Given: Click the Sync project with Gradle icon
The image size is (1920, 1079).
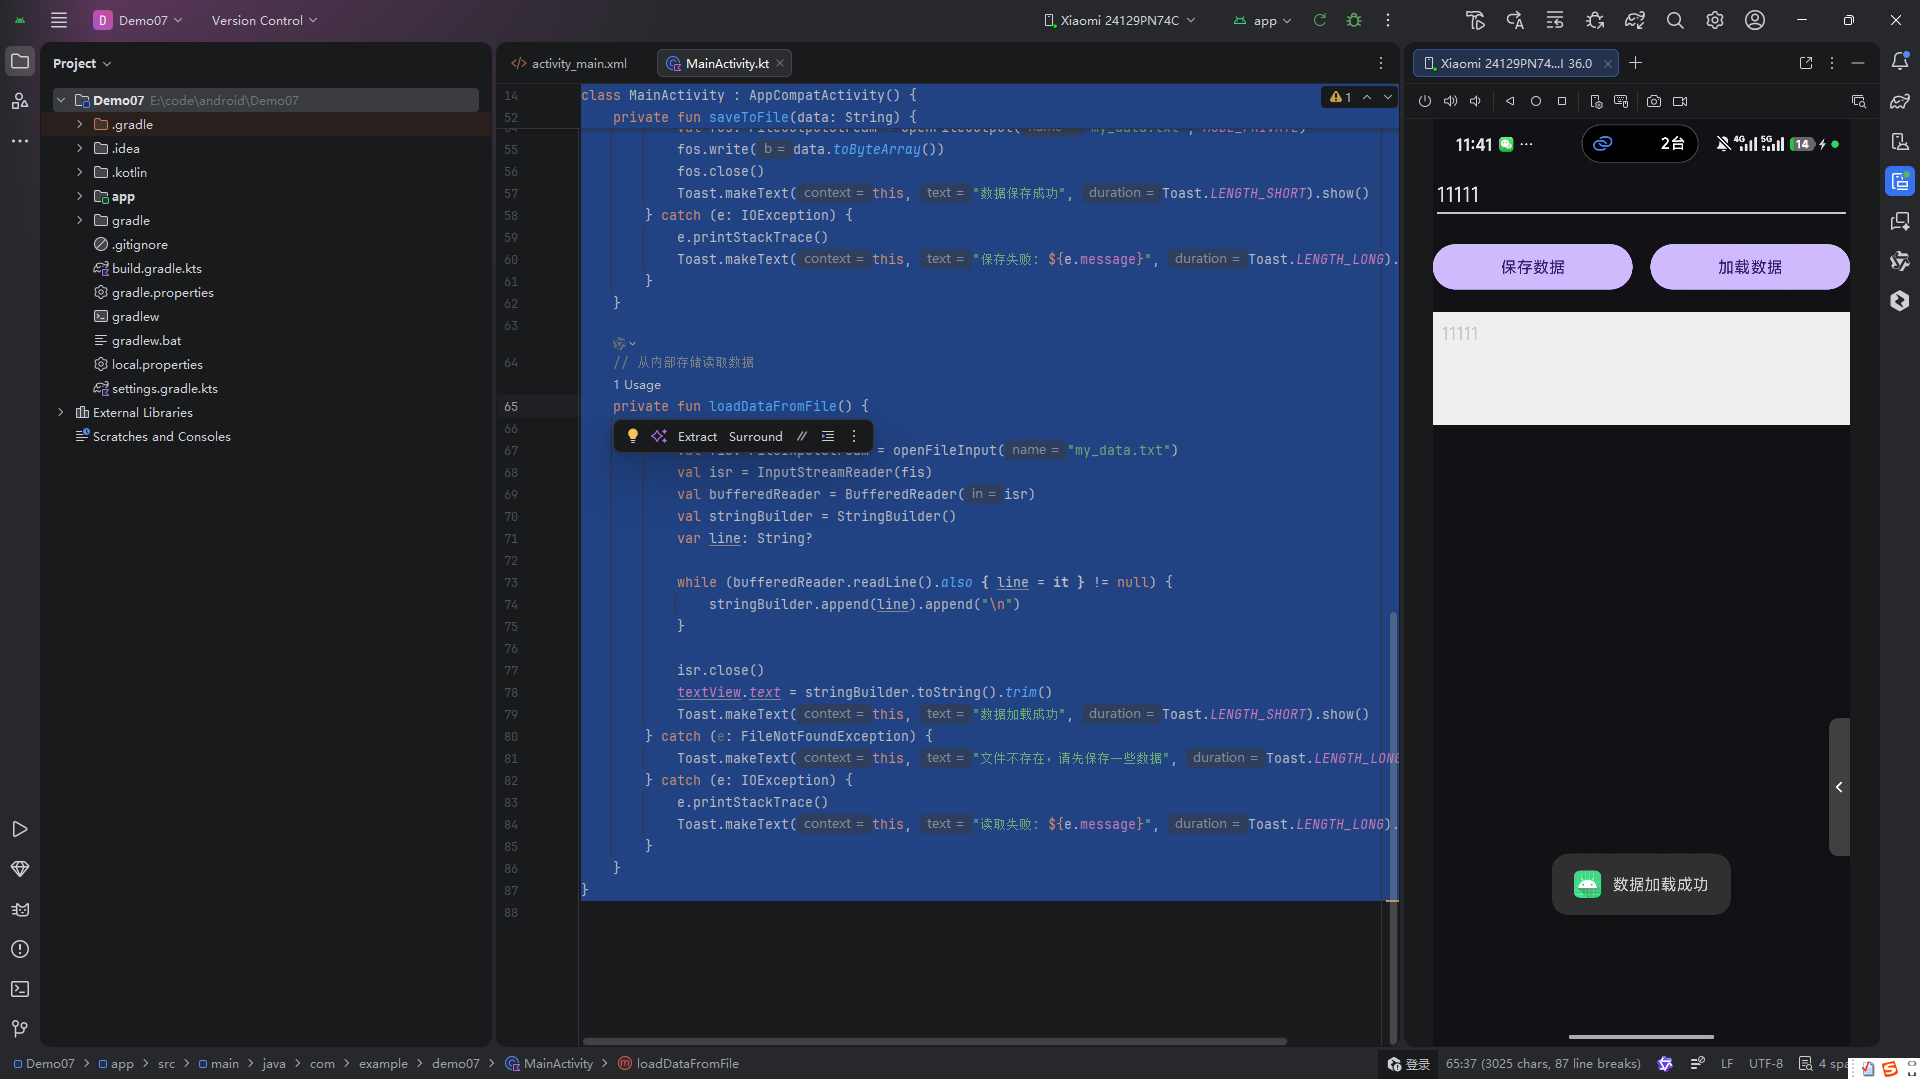Looking at the screenshot, I should pyautogui.click(x=1635, y=20).
